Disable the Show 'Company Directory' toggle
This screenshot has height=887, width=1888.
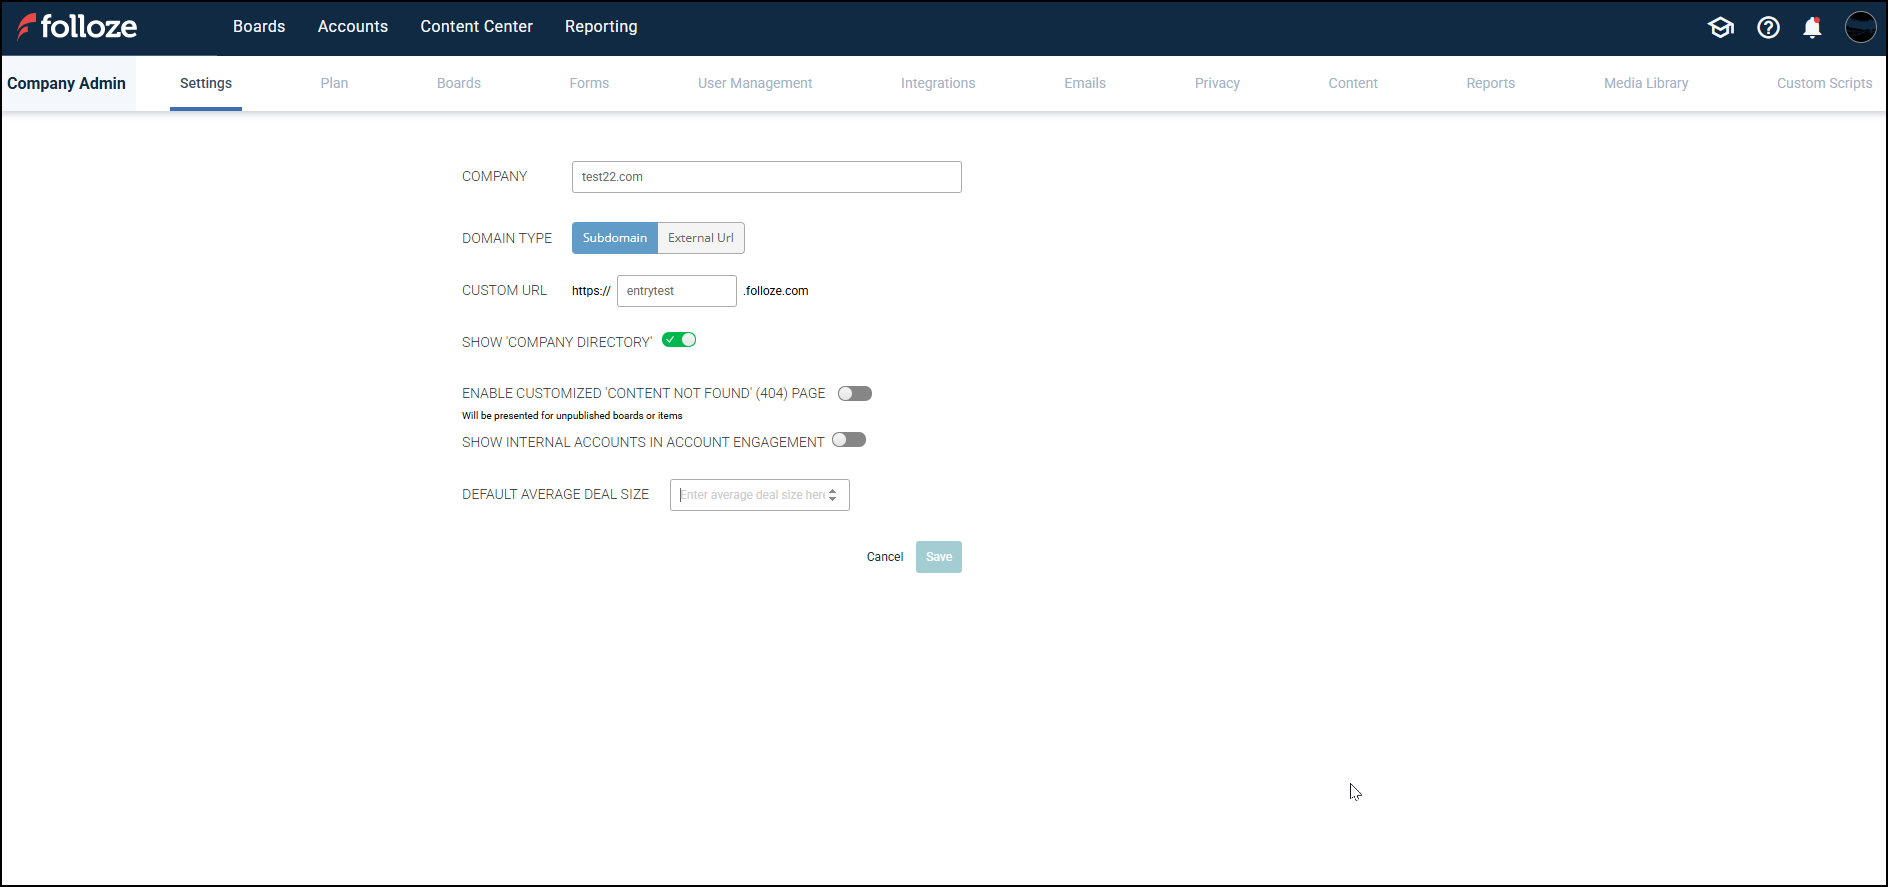tap(679, 340)
